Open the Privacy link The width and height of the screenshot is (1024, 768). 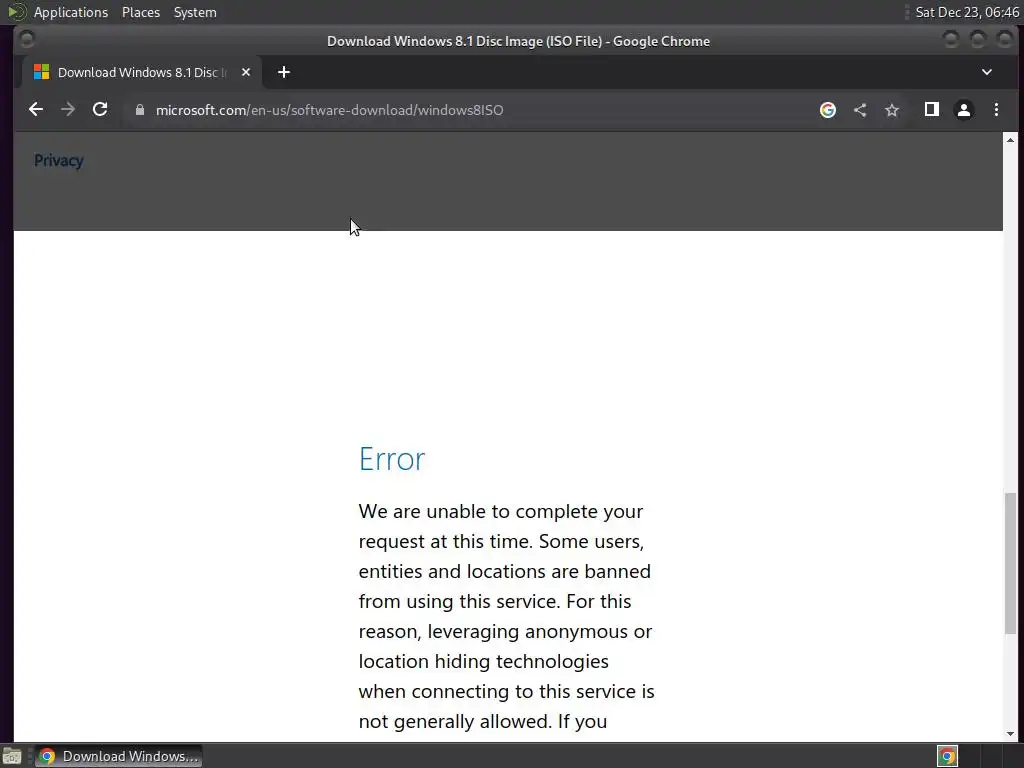(59, 161)
